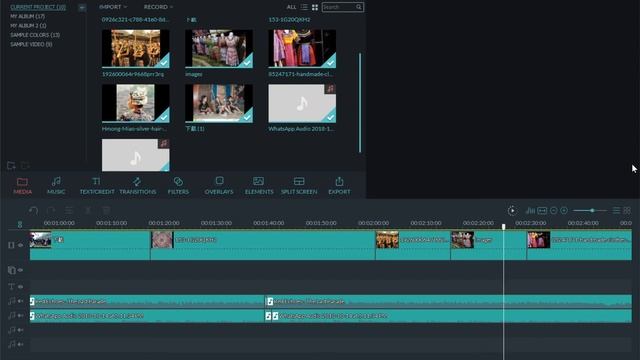Switch to the TEXT/CREDIT tab
Screen dimensions: 640x360
pos(97,186)
